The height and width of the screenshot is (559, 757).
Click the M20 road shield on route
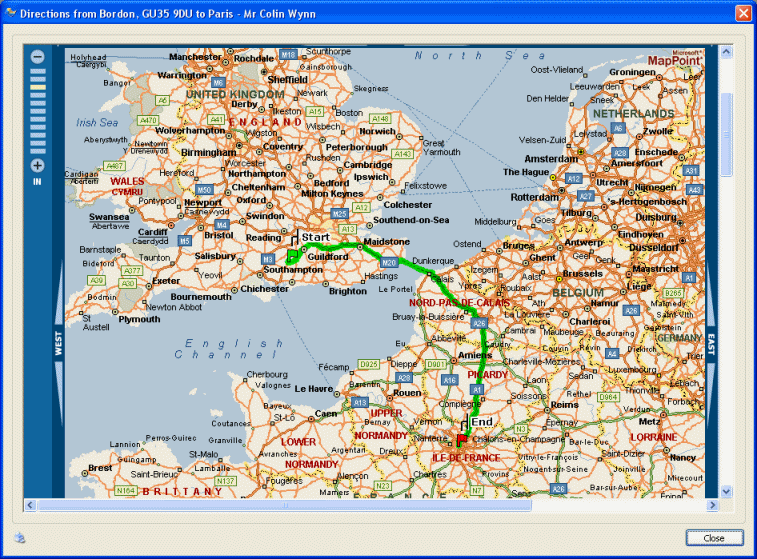[389, 263]
